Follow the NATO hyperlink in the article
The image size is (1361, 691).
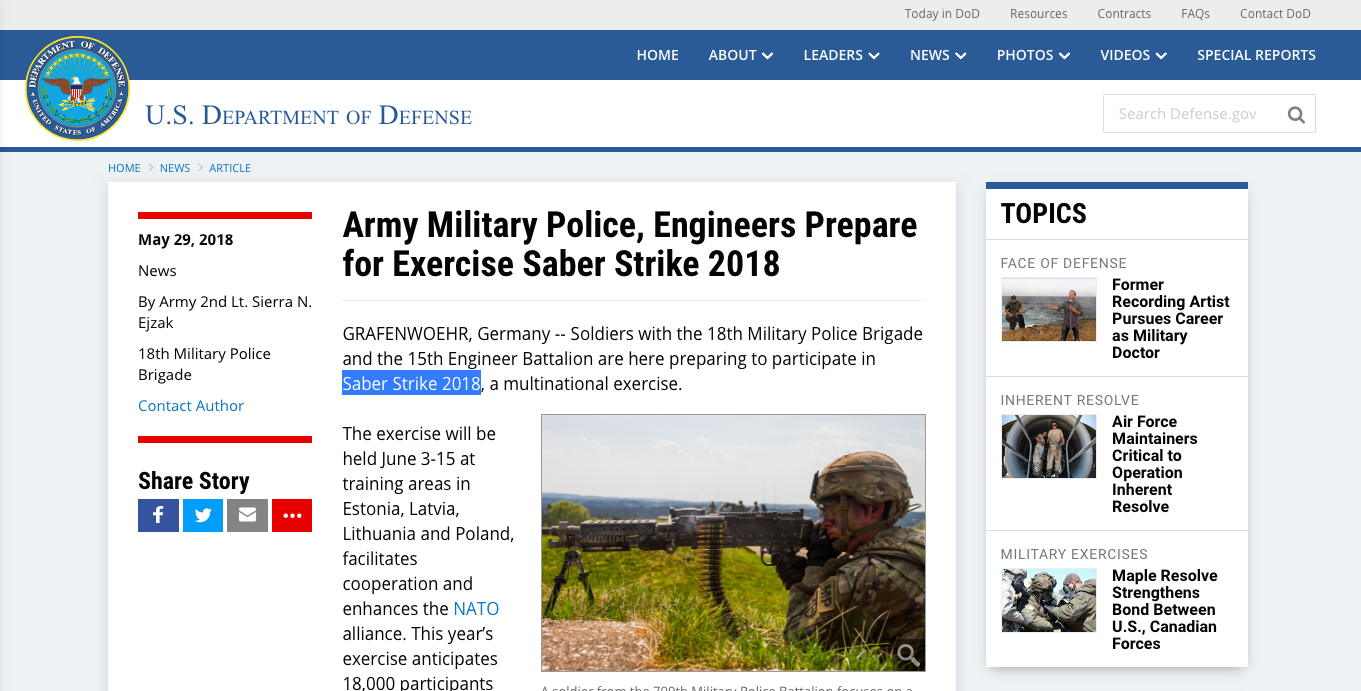click(x=476, y=608)
